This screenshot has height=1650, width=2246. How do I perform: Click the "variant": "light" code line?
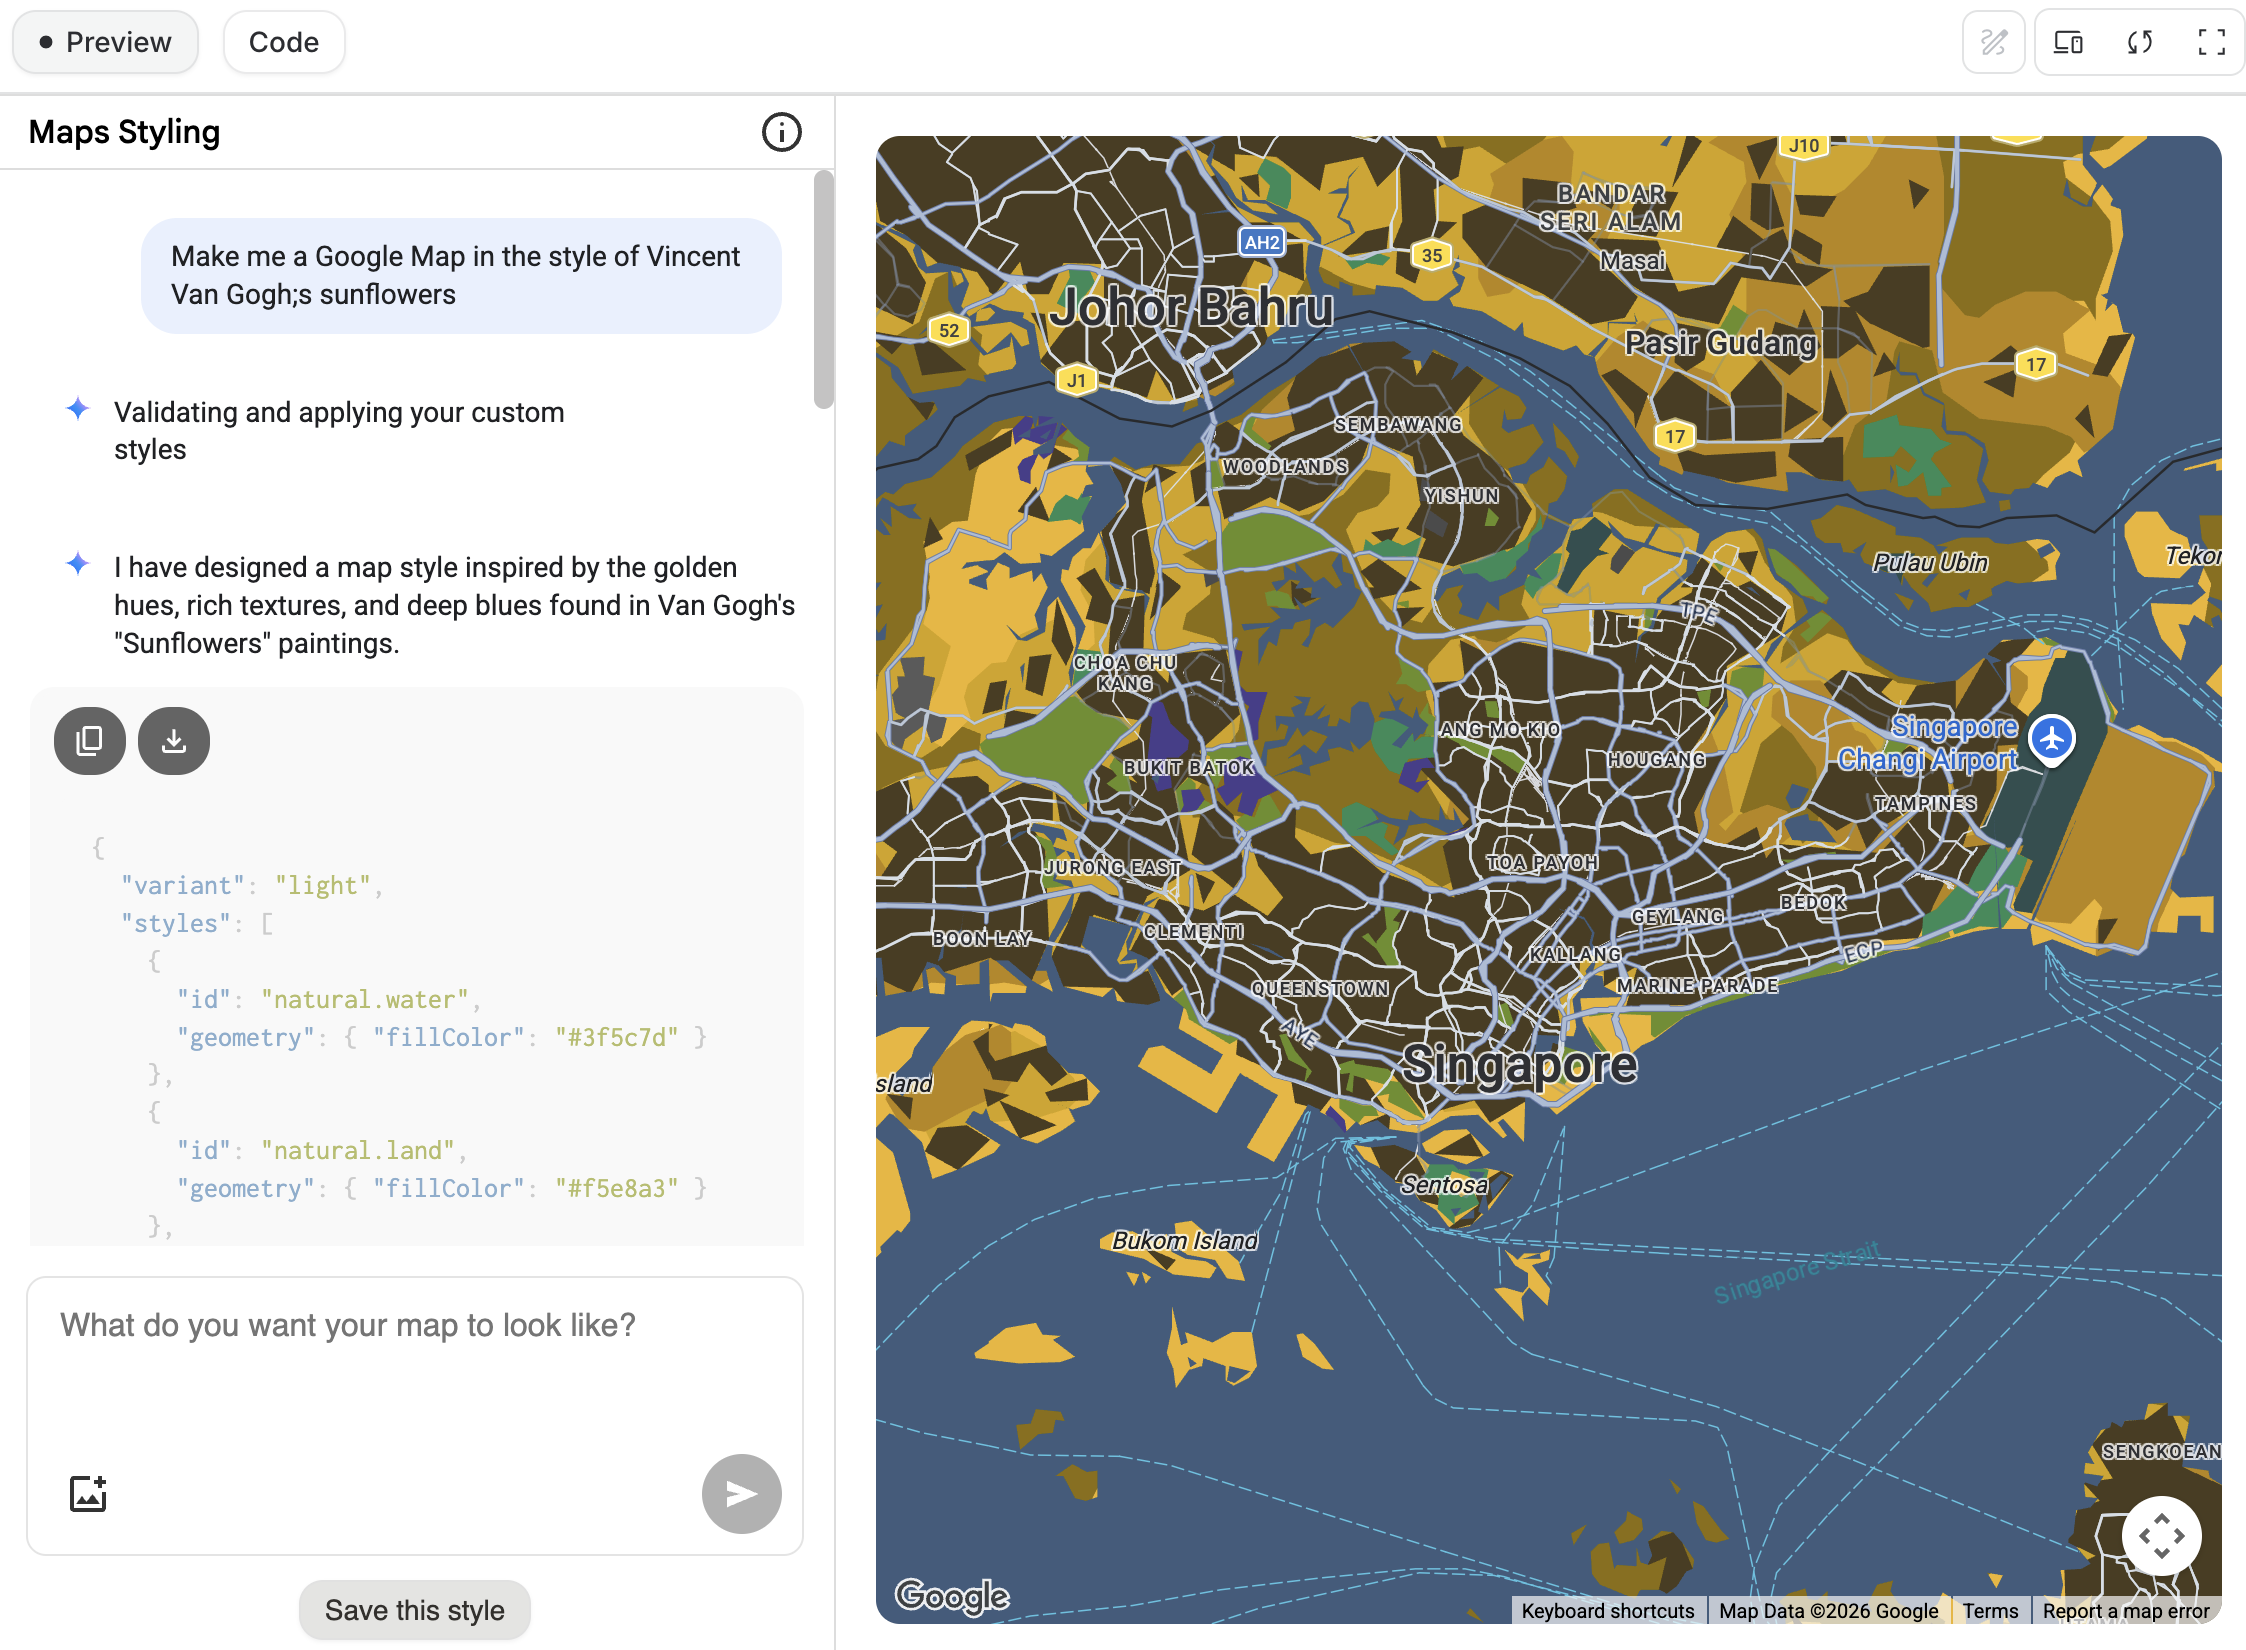(x=252, y=886)
